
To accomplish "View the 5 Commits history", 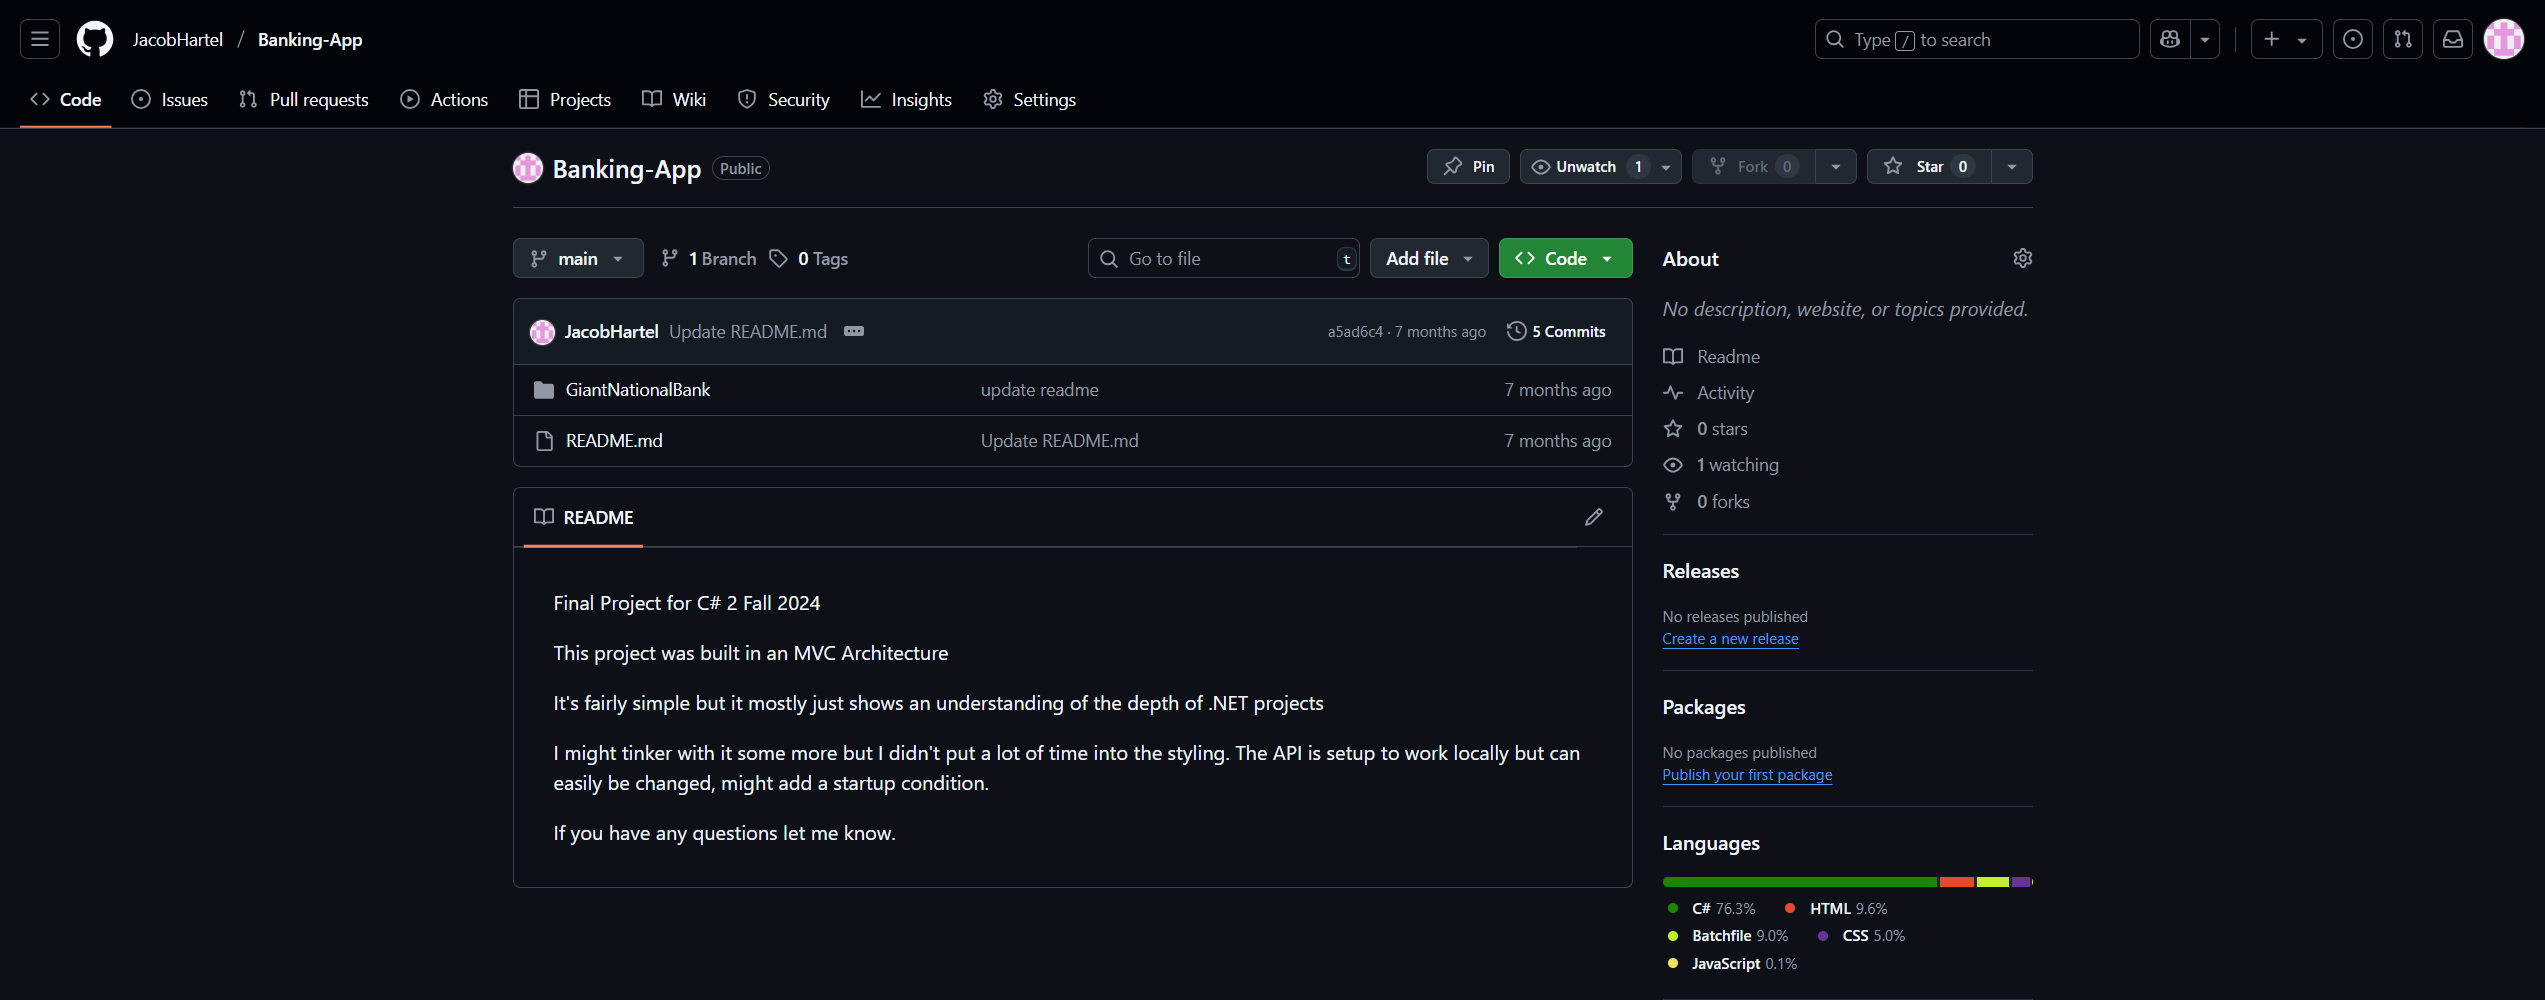I will [1556, 332].
